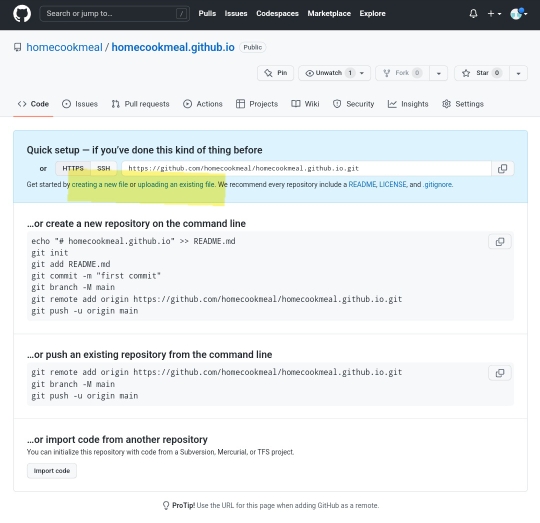Screen dimensions: 540x523
Task: Open the notifications bell
Action: [473, 14]
